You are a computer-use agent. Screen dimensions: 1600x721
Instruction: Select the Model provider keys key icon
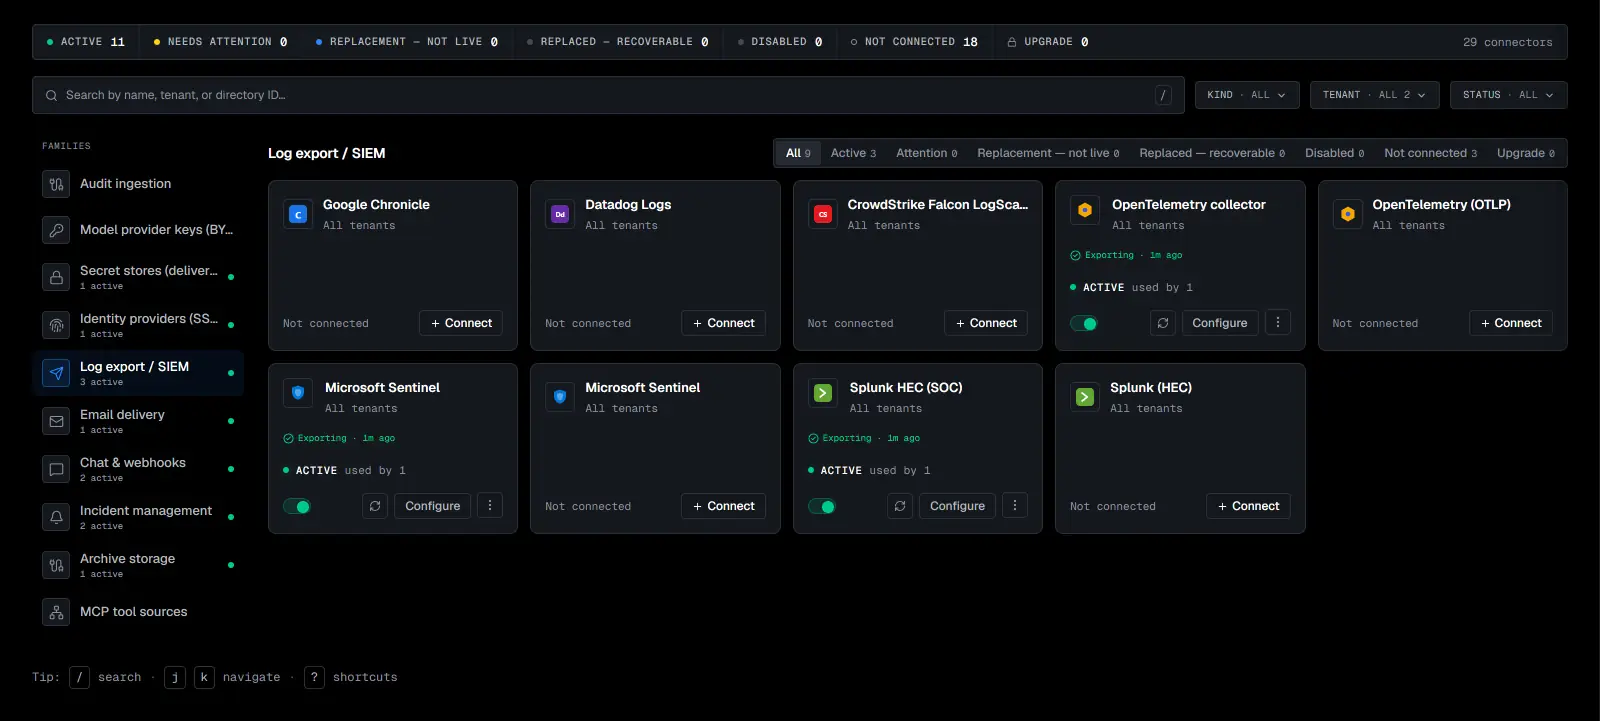(56, 230)
